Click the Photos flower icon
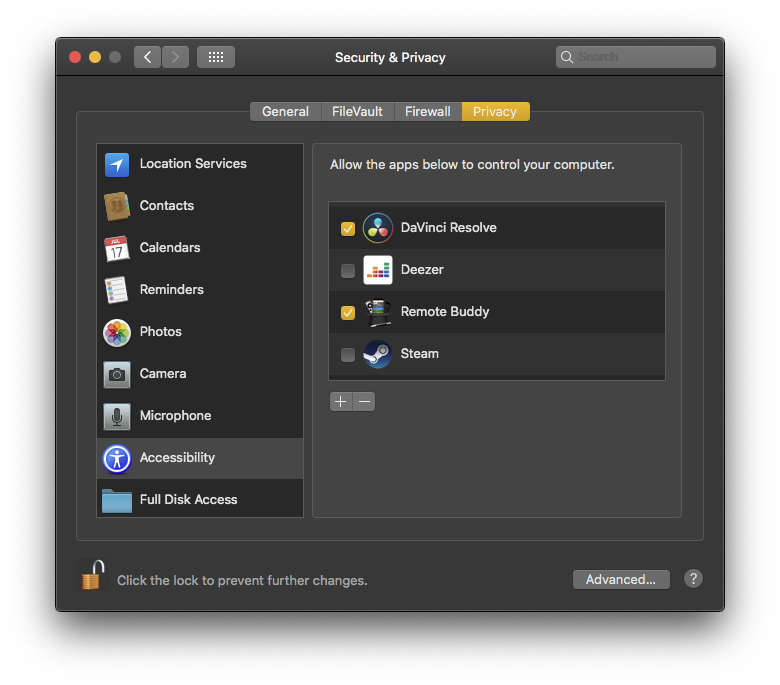The width and height of the screenshot is (780, 685). [117, 332]
